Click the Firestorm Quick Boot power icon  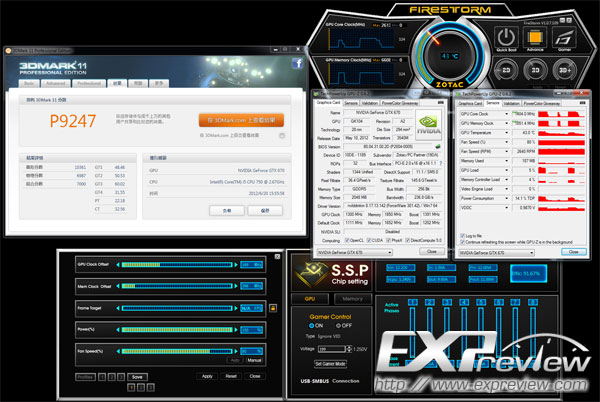pos(506,37)
